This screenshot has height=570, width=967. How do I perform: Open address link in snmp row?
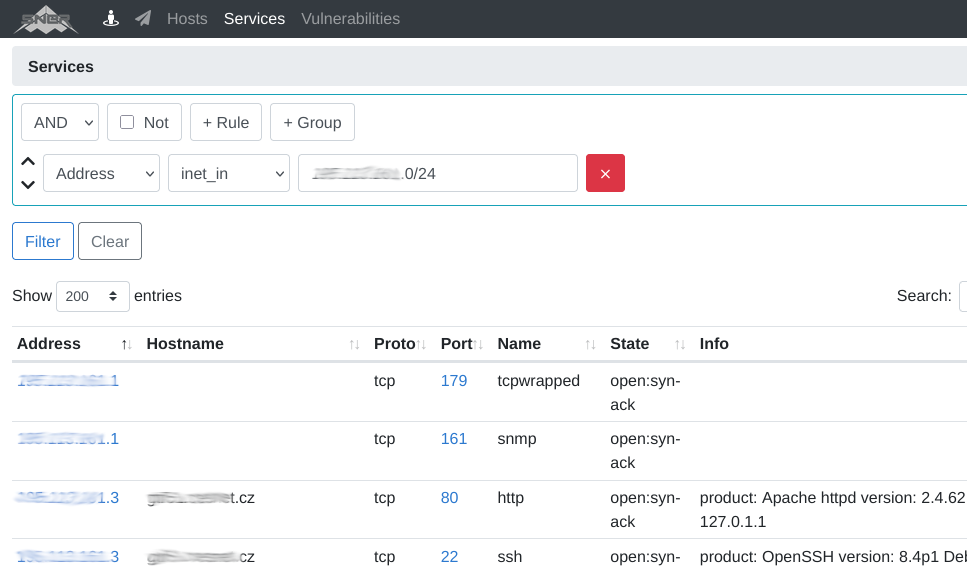(x=68, y=439)
